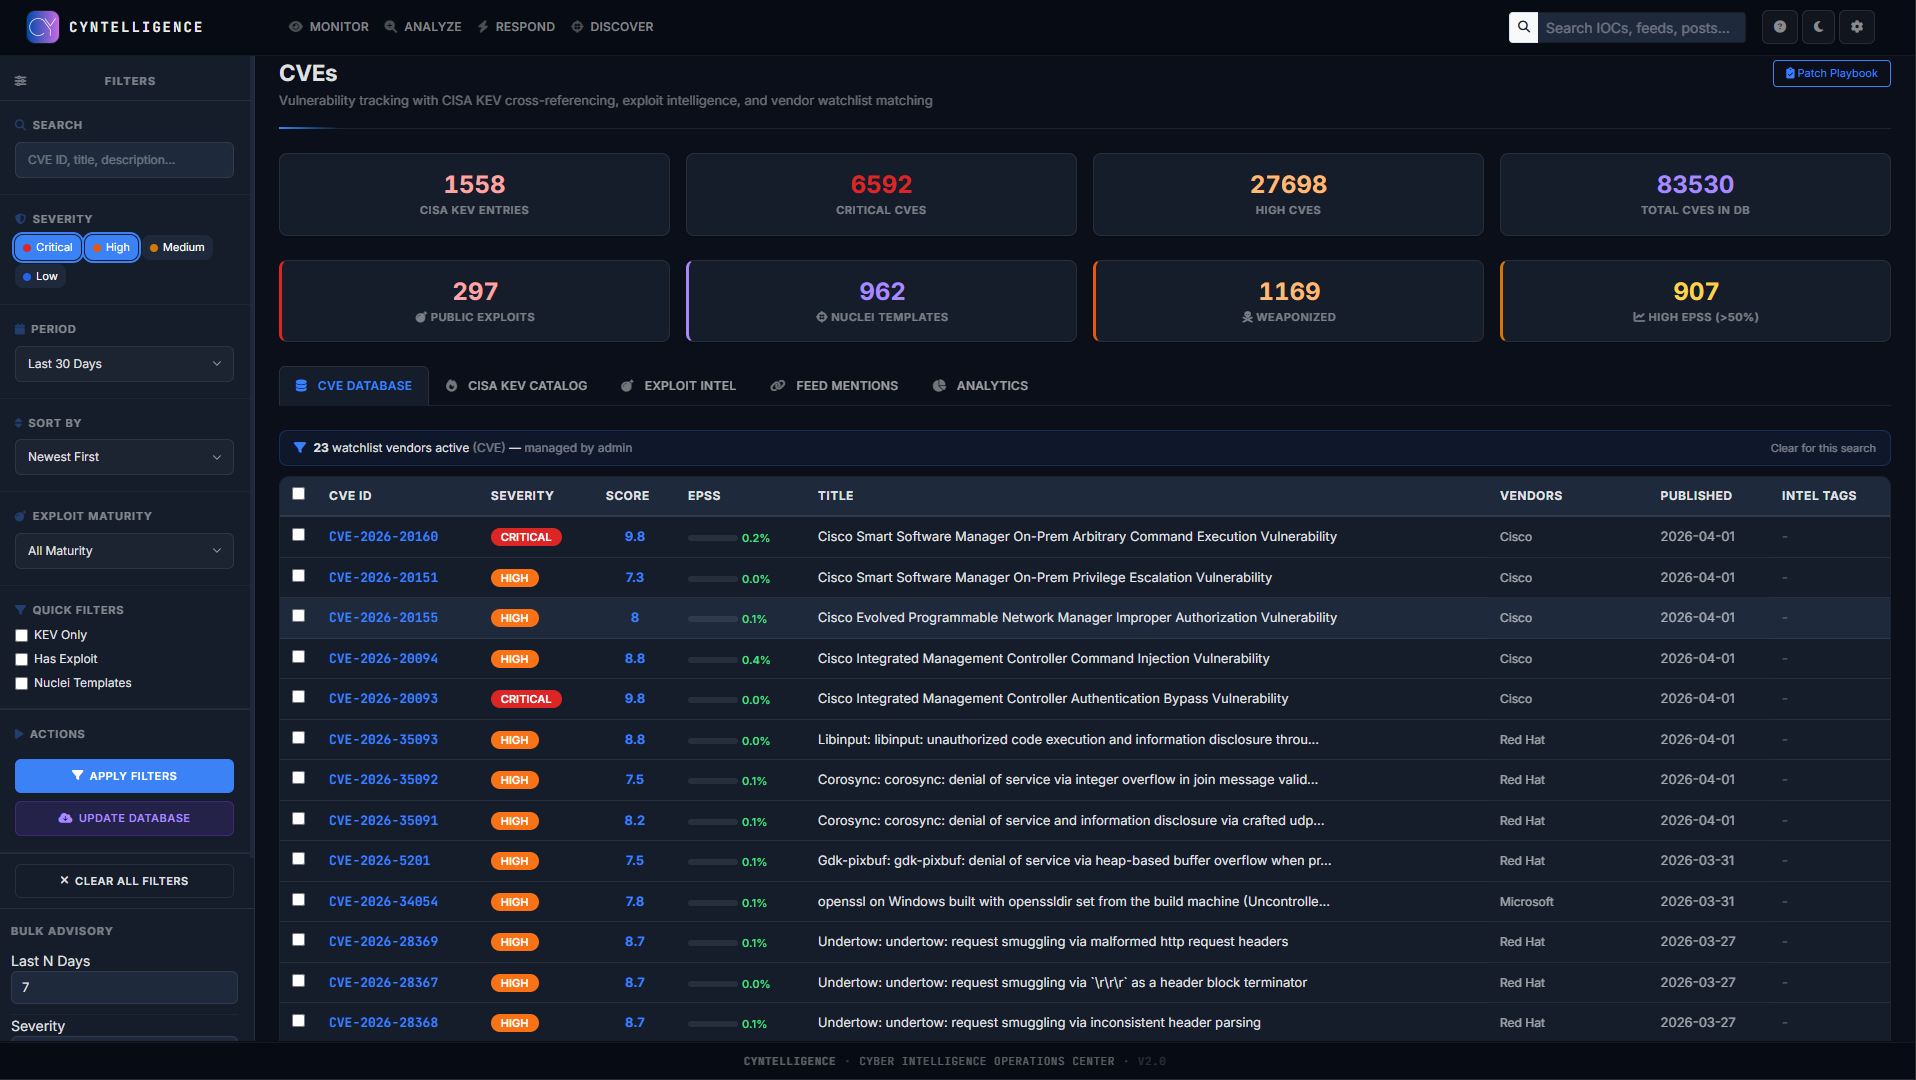Click the Nuclei Templates stat card
This screenshot has width=1916, height=1080.
point(881,301)
